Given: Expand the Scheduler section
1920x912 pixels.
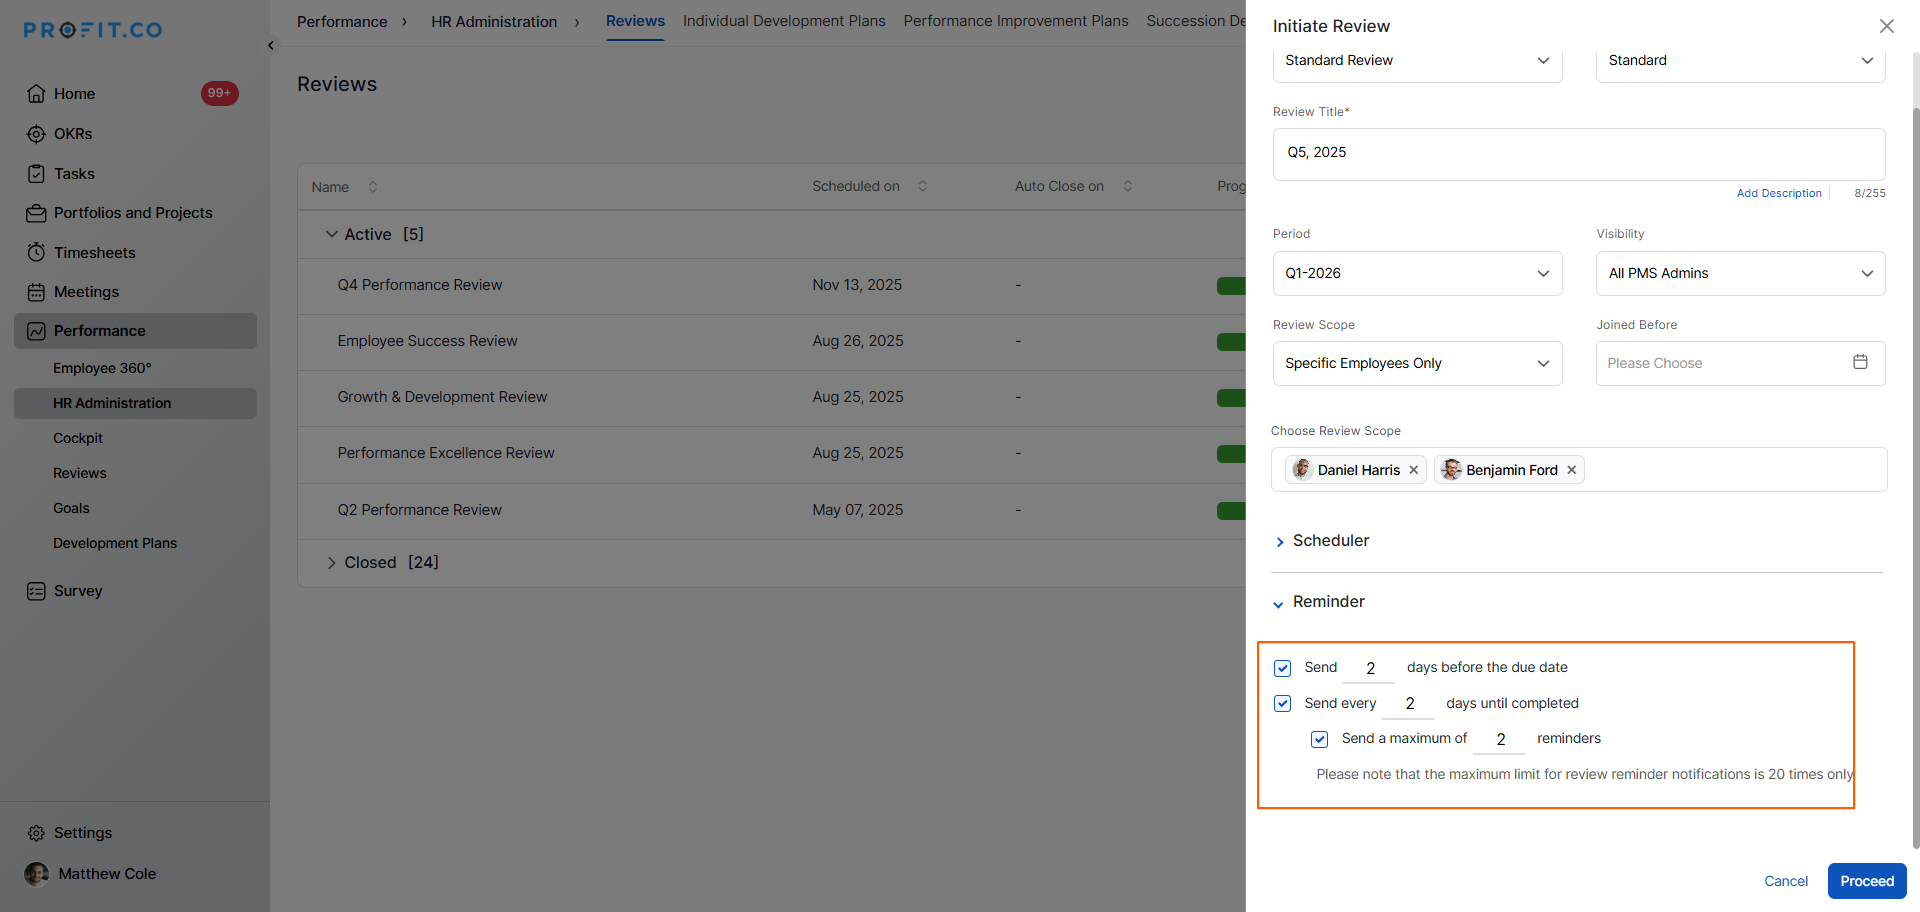Looking at the screenshot, I should tap(1330, 541).
